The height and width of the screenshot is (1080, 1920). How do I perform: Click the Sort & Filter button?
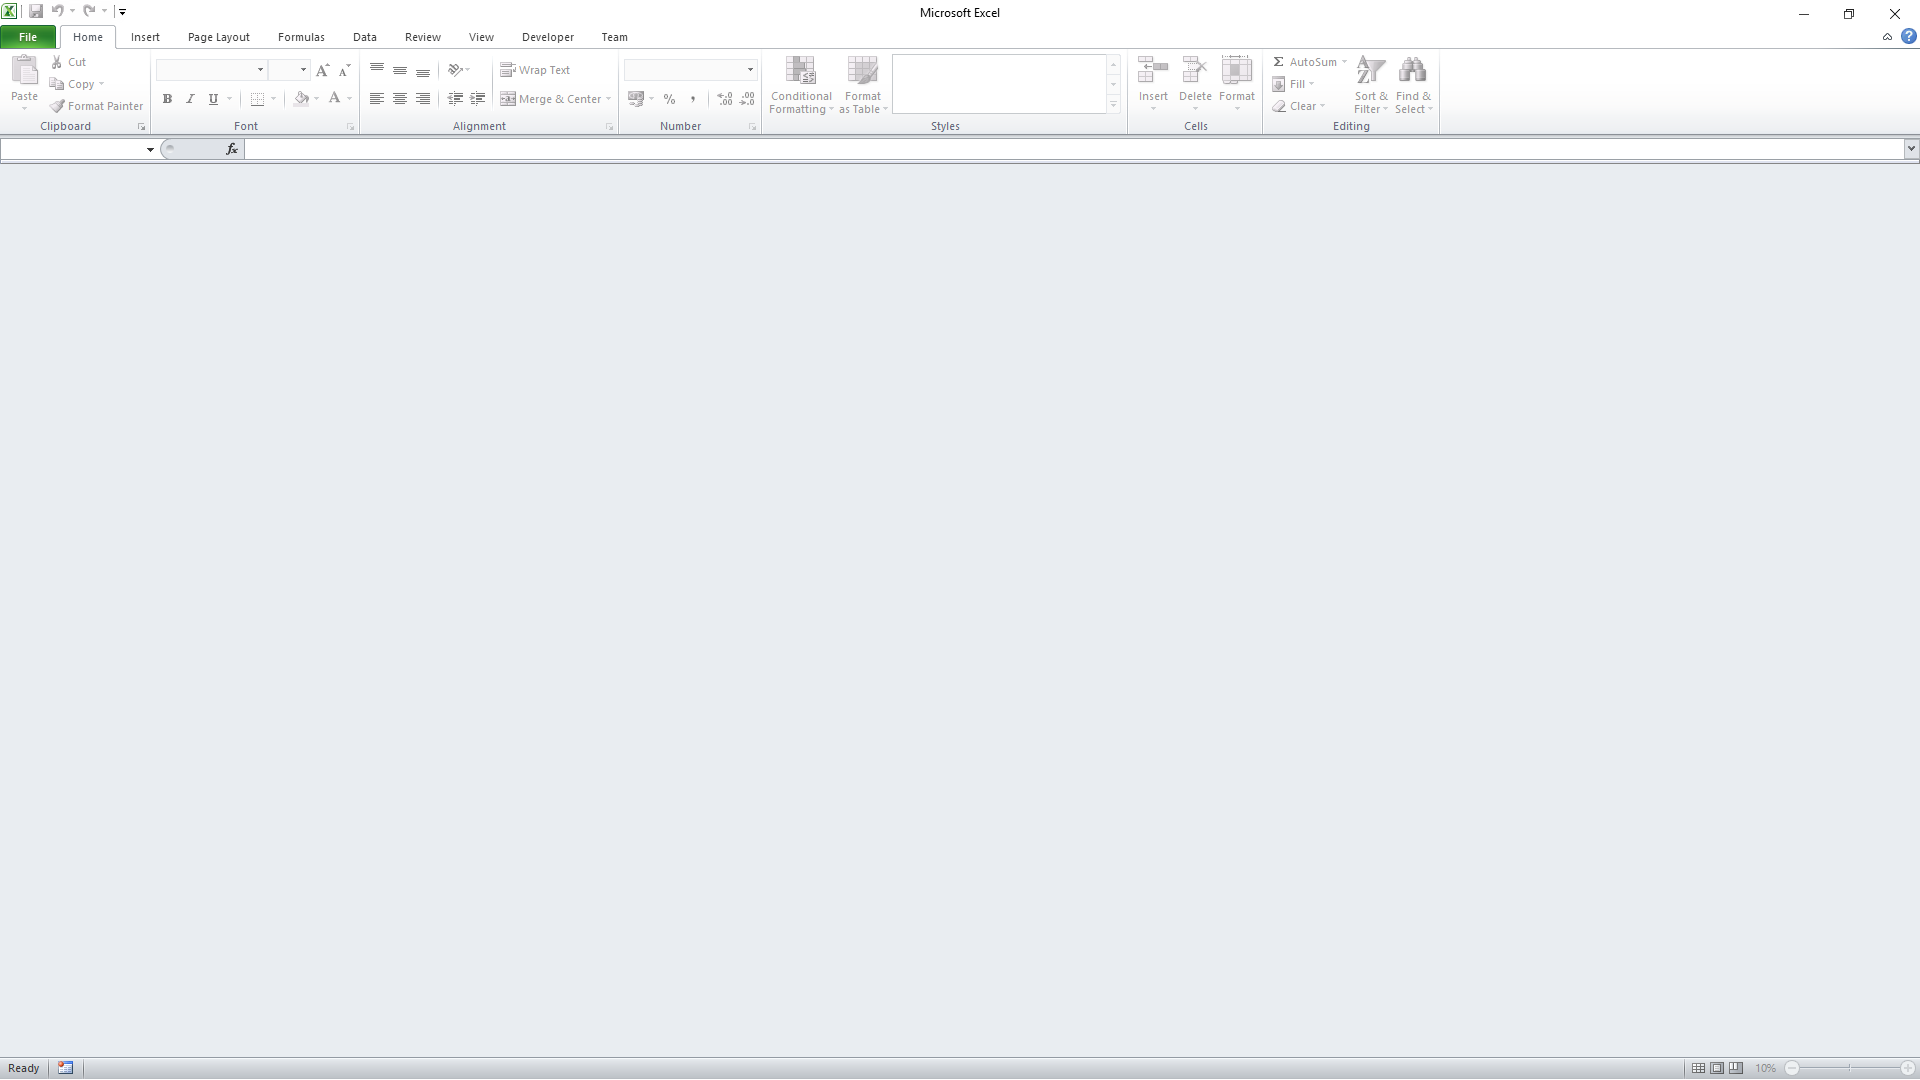(1371, 85)
